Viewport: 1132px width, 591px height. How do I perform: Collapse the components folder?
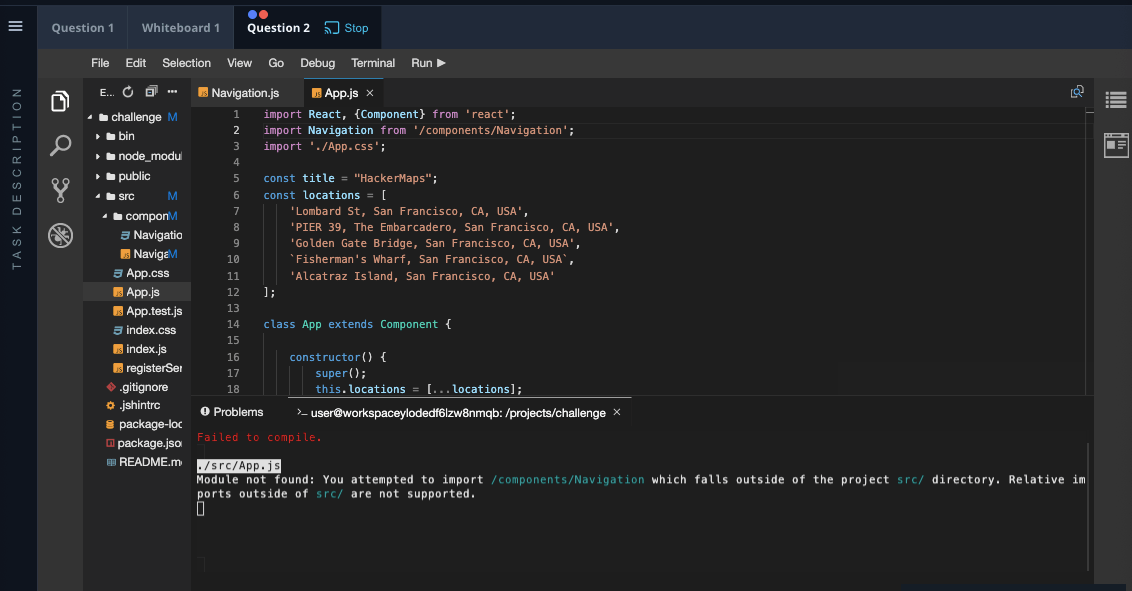pos(105,216)
